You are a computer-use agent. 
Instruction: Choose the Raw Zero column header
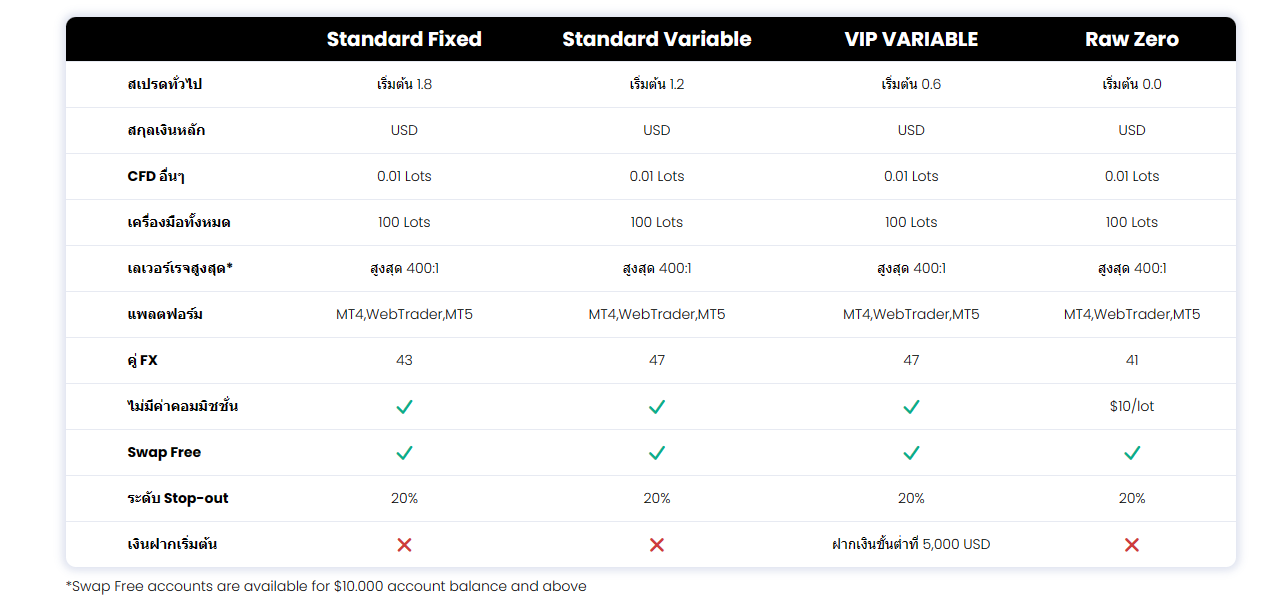(x=1132, y=39)
